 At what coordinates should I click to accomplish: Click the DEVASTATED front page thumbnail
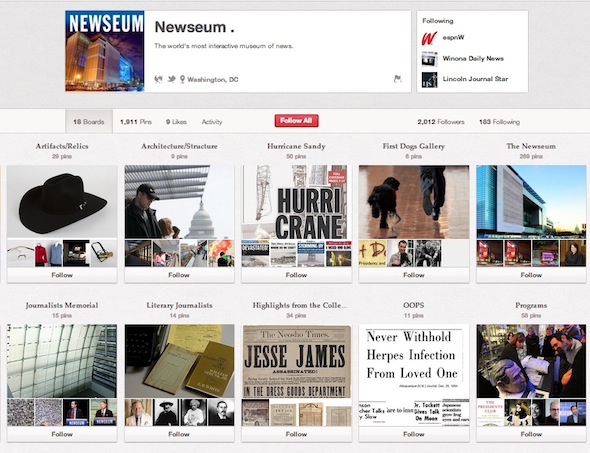click(255, 254)
